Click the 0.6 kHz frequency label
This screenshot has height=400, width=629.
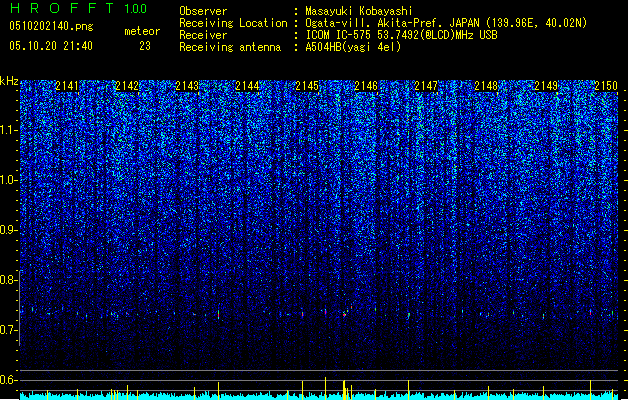pyautogui.click(x=8, y=380)
